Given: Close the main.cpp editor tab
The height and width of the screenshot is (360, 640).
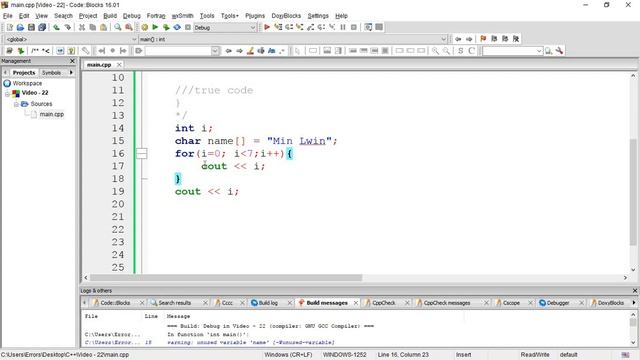Looking at the screenshot, I should (119, 65).
